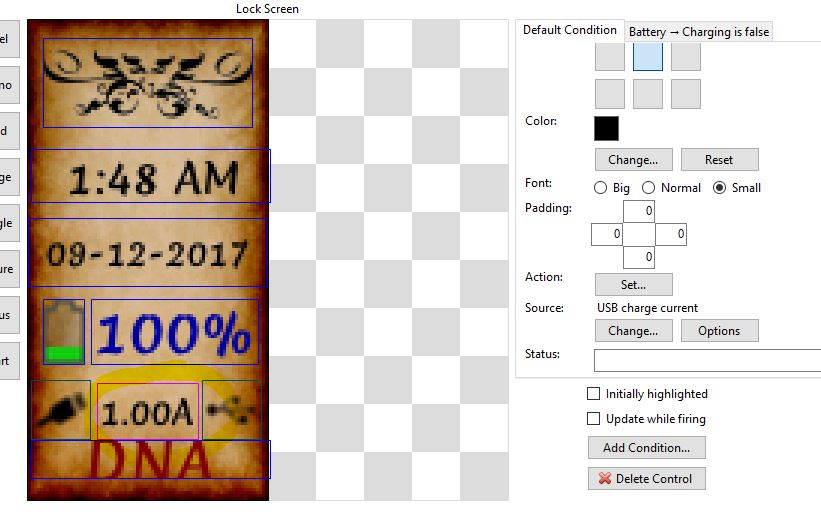
Task: Select the power plug icon in preview
Action: tap(61, 410)
